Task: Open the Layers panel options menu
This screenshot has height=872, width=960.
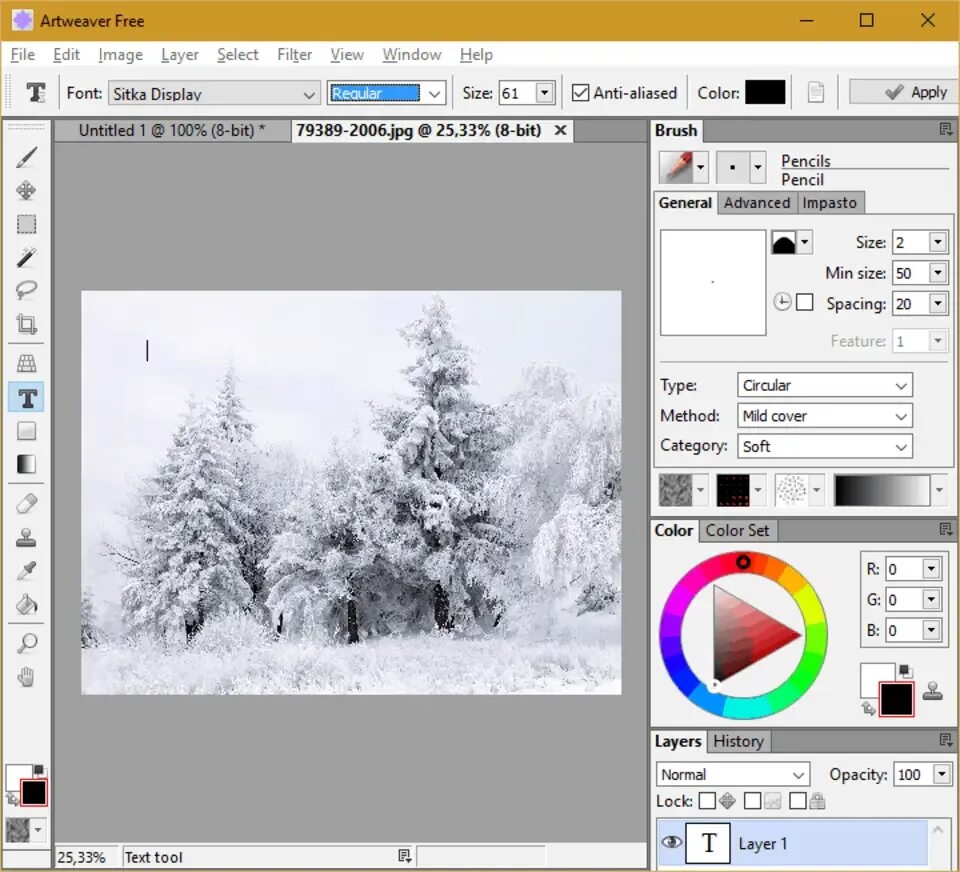Action: click(945, 740)
